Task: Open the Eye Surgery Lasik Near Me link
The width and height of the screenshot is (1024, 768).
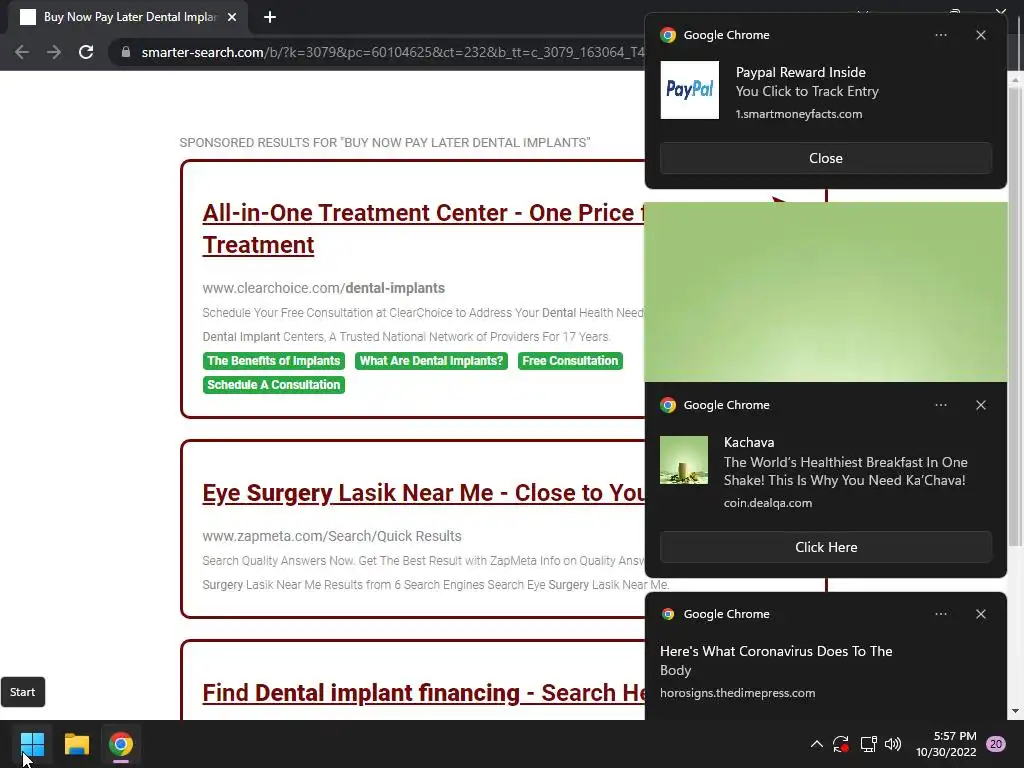Action: 423,493
